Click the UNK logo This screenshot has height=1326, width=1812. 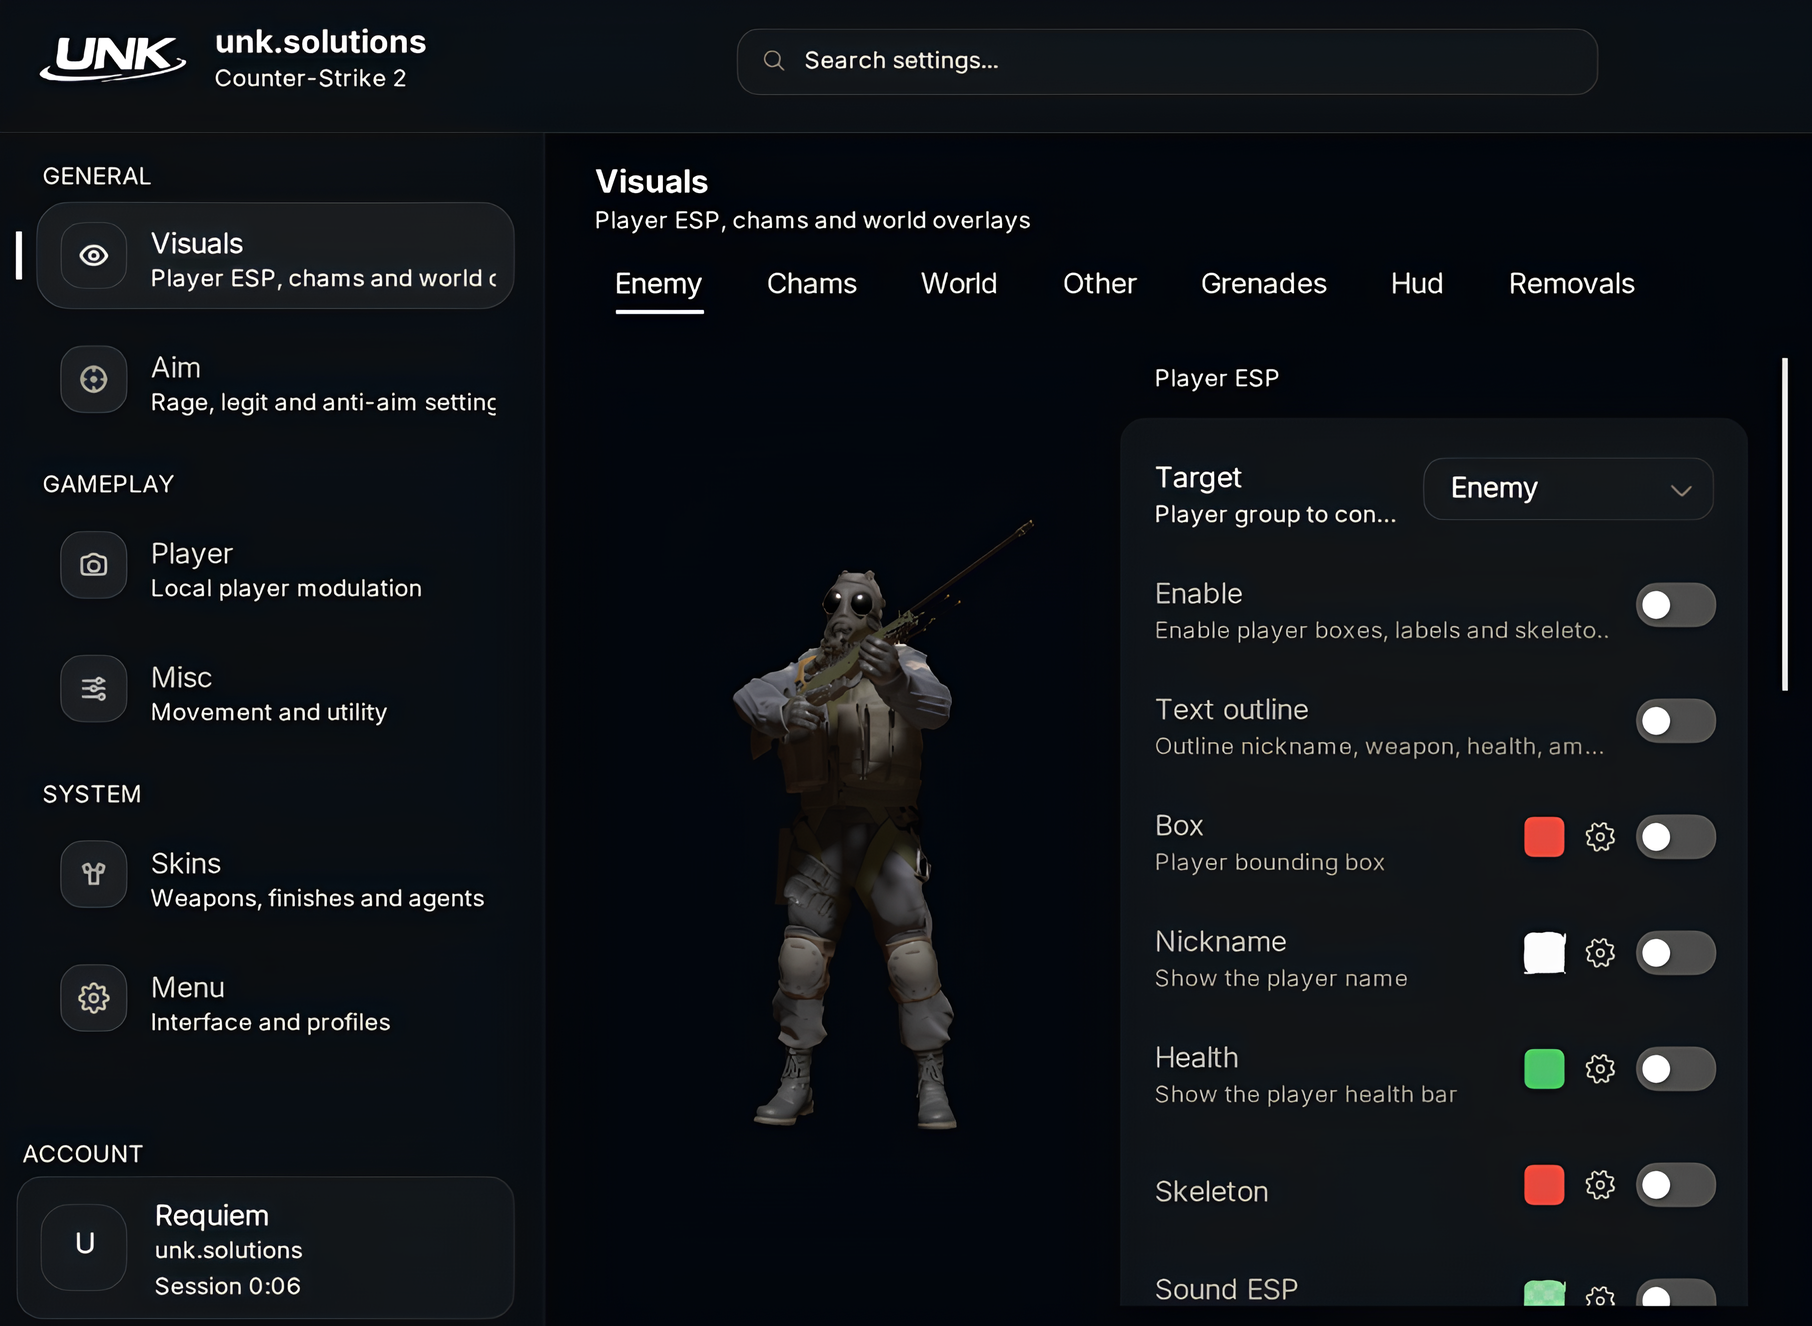(112, 59)
